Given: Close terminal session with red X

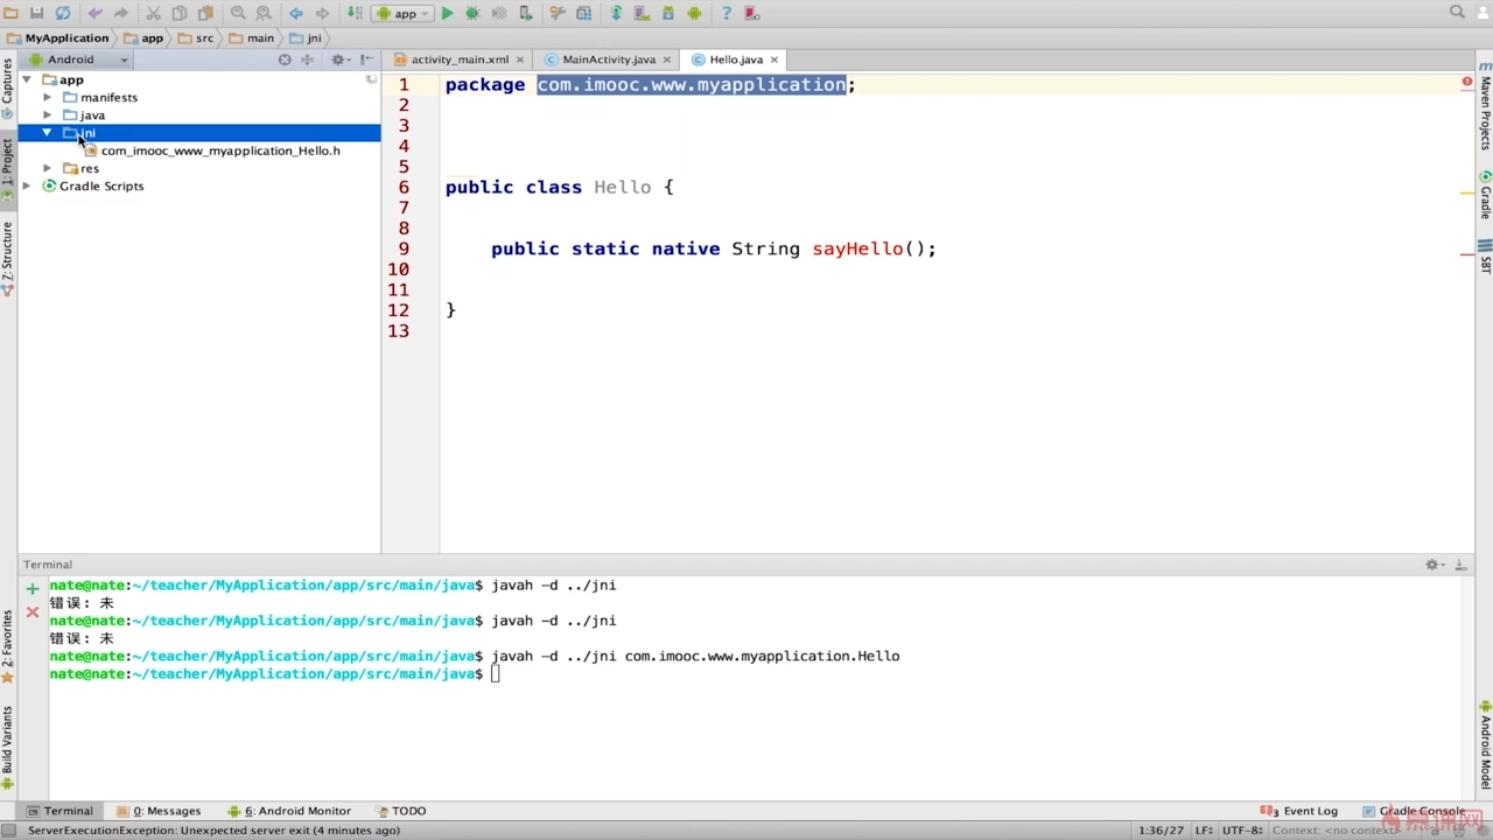Looking at the screenshot, I should [x=32, y=612].
